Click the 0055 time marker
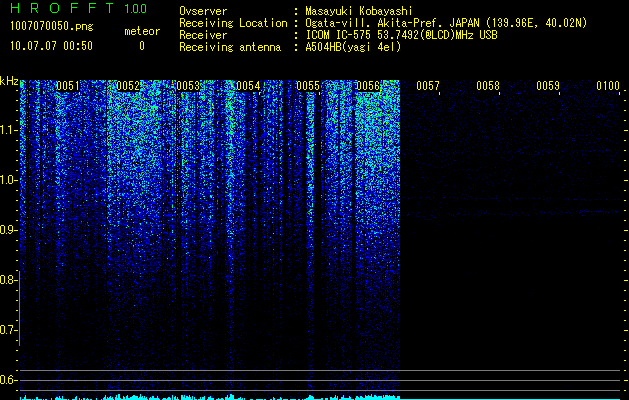Viewport: 629px width, 400px height. (x=308, y=86)
